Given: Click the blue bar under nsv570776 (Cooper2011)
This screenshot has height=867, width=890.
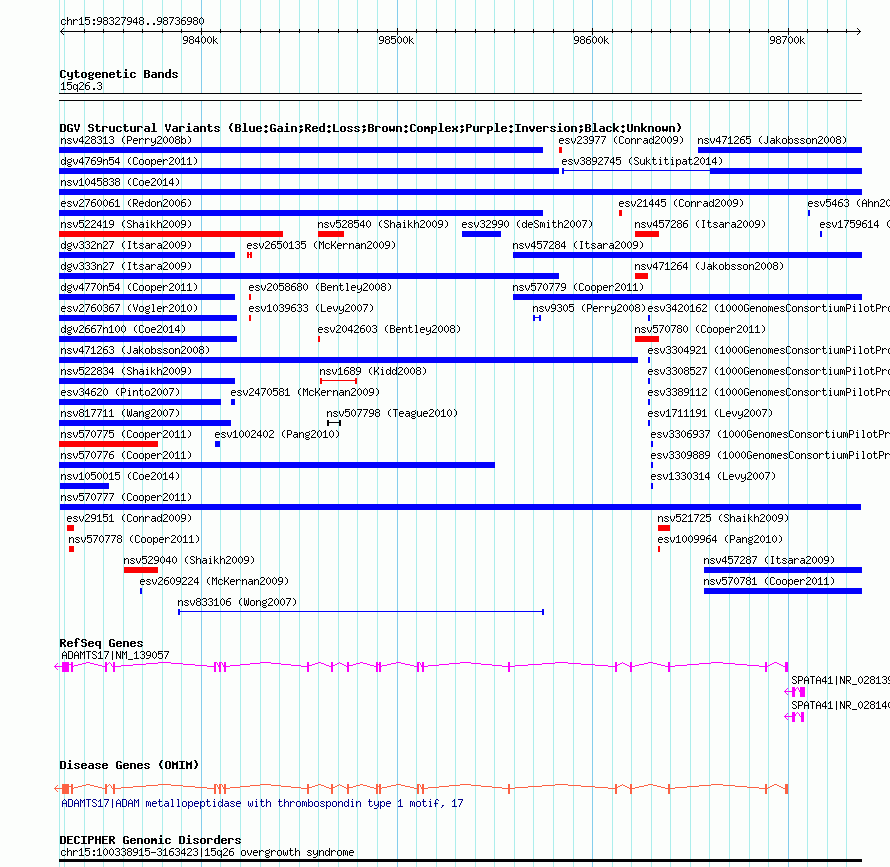Looking at the screenshot, I should (277, 465).
